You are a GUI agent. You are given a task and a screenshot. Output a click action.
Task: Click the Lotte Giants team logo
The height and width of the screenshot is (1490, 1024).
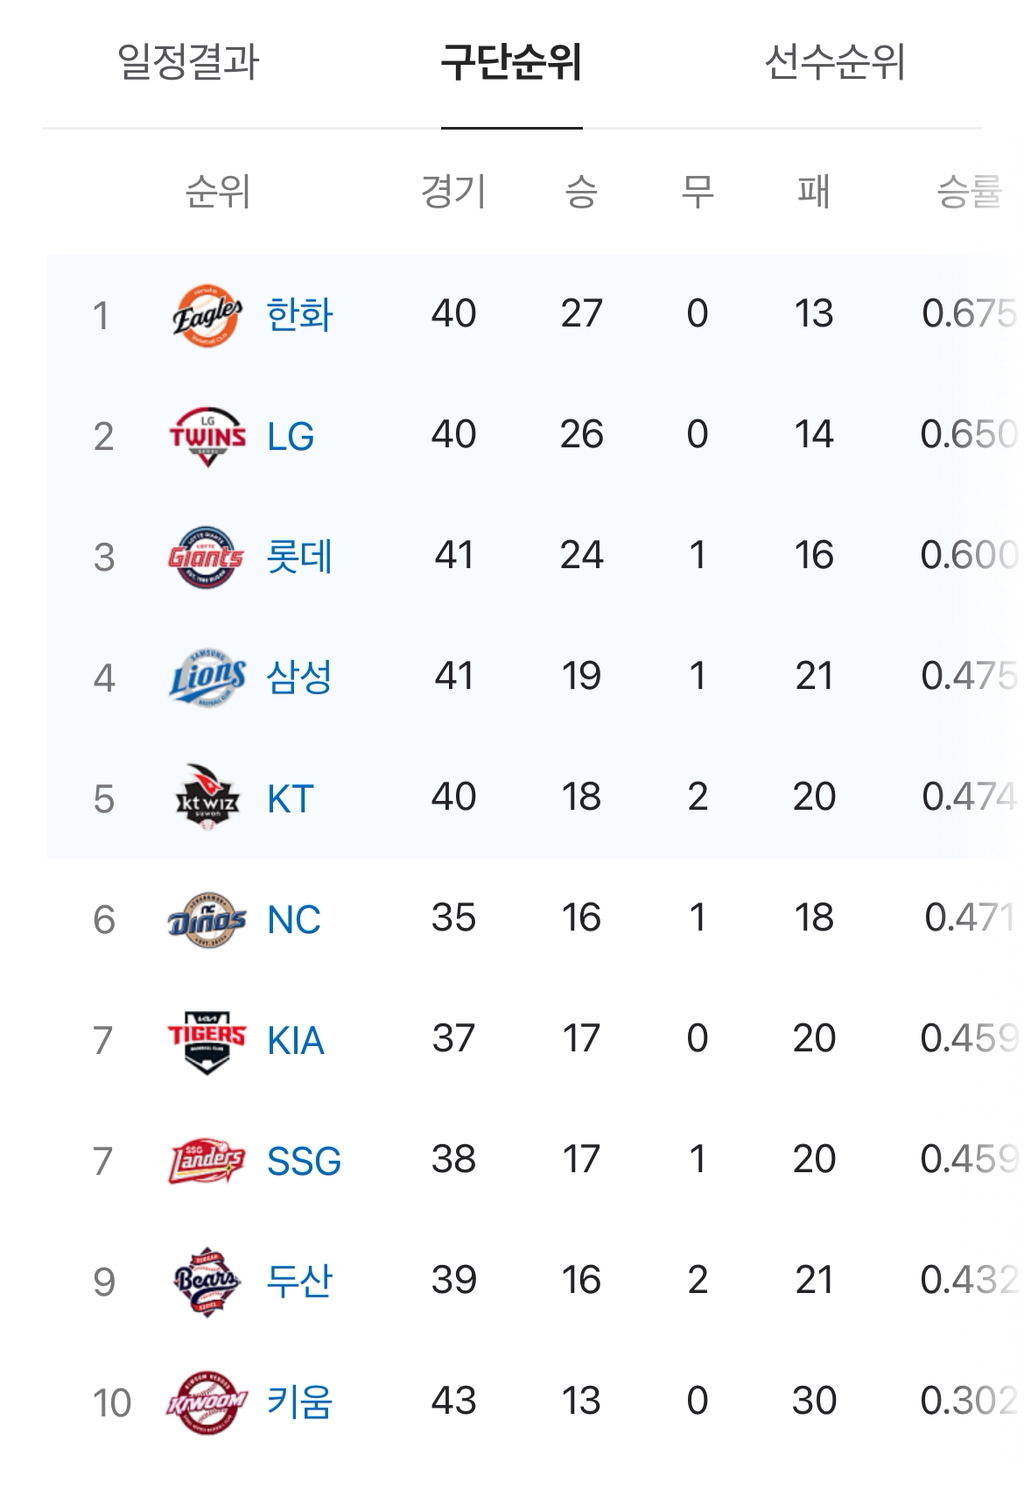[206, 557]
